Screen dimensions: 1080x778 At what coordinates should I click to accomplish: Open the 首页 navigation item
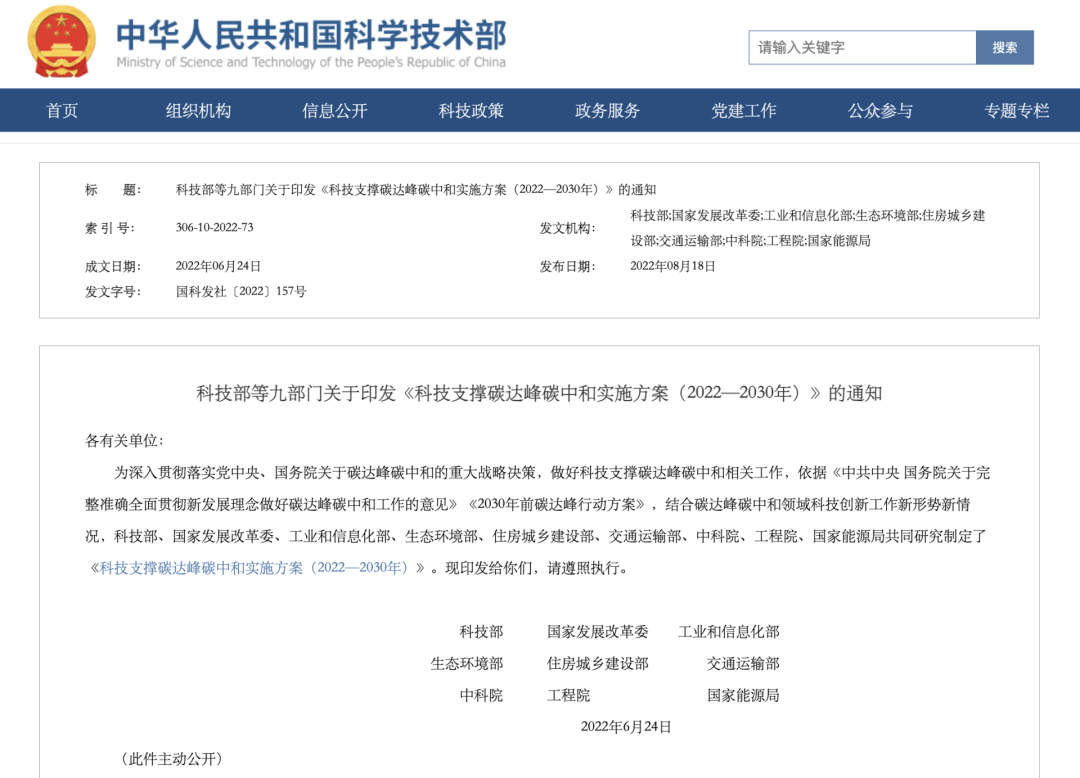pyautogui.click(x=62, y=110)
